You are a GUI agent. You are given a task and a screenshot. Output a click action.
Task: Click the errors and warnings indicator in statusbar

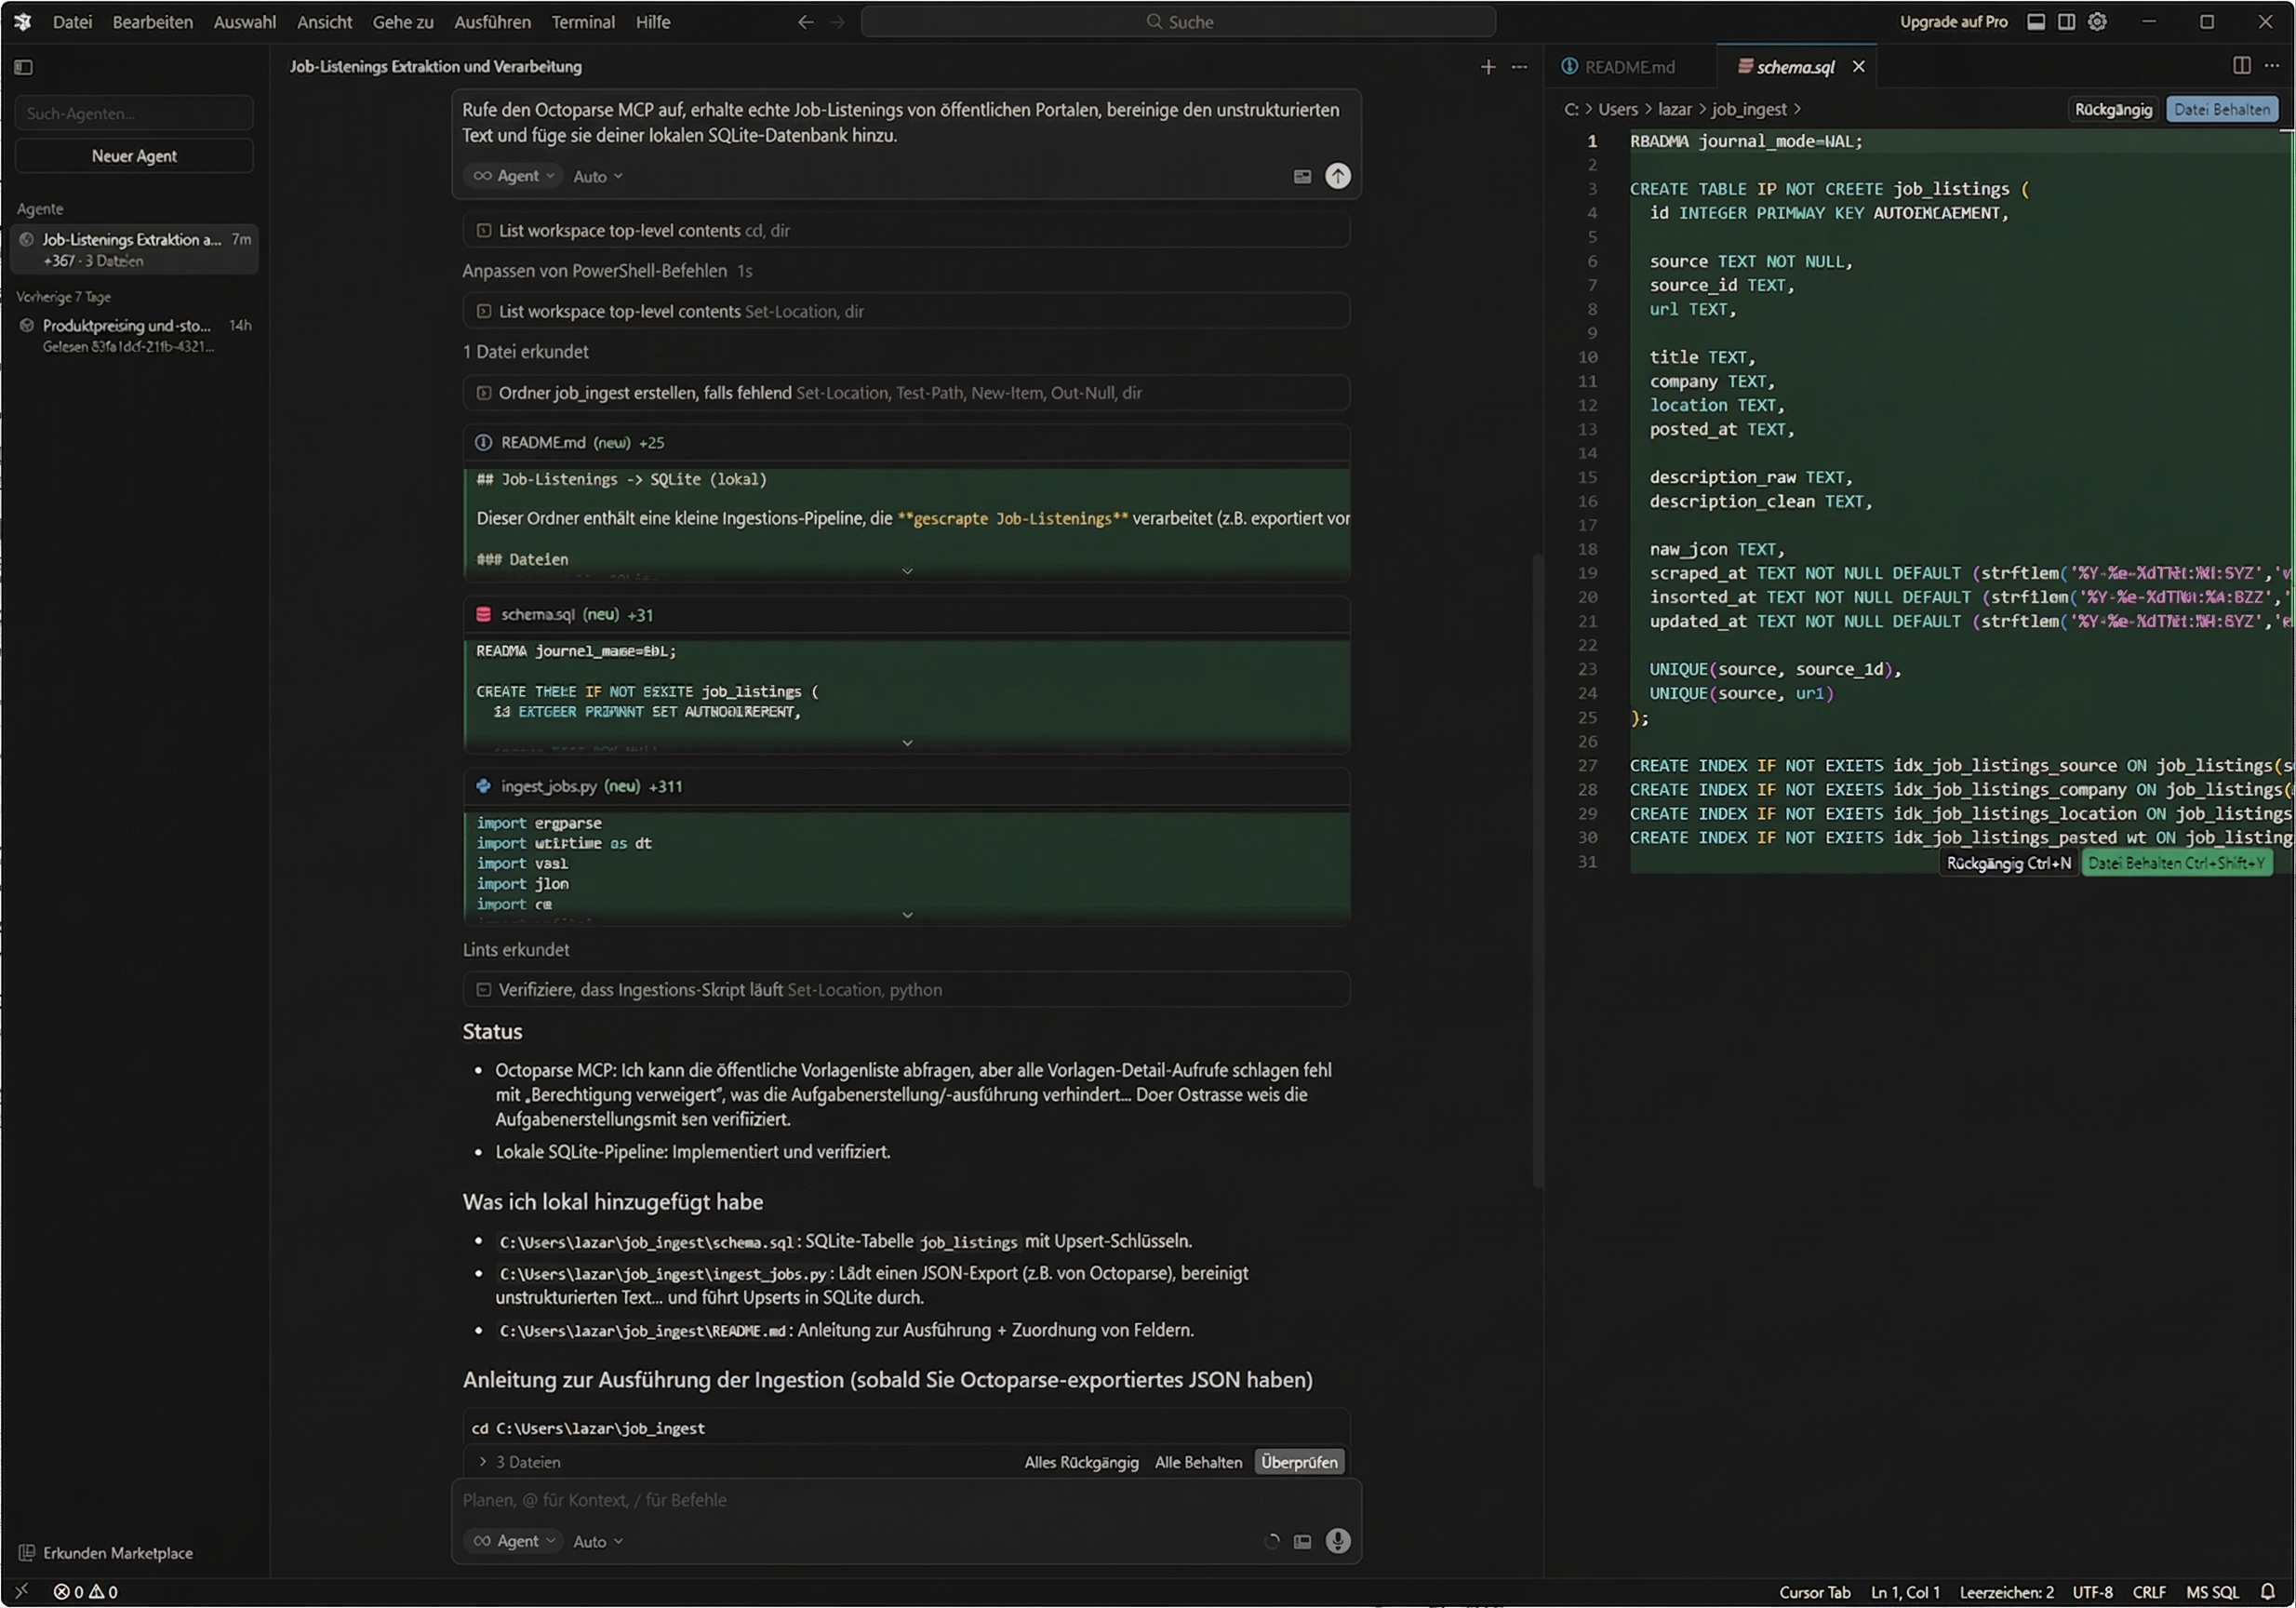point(85,1592)
